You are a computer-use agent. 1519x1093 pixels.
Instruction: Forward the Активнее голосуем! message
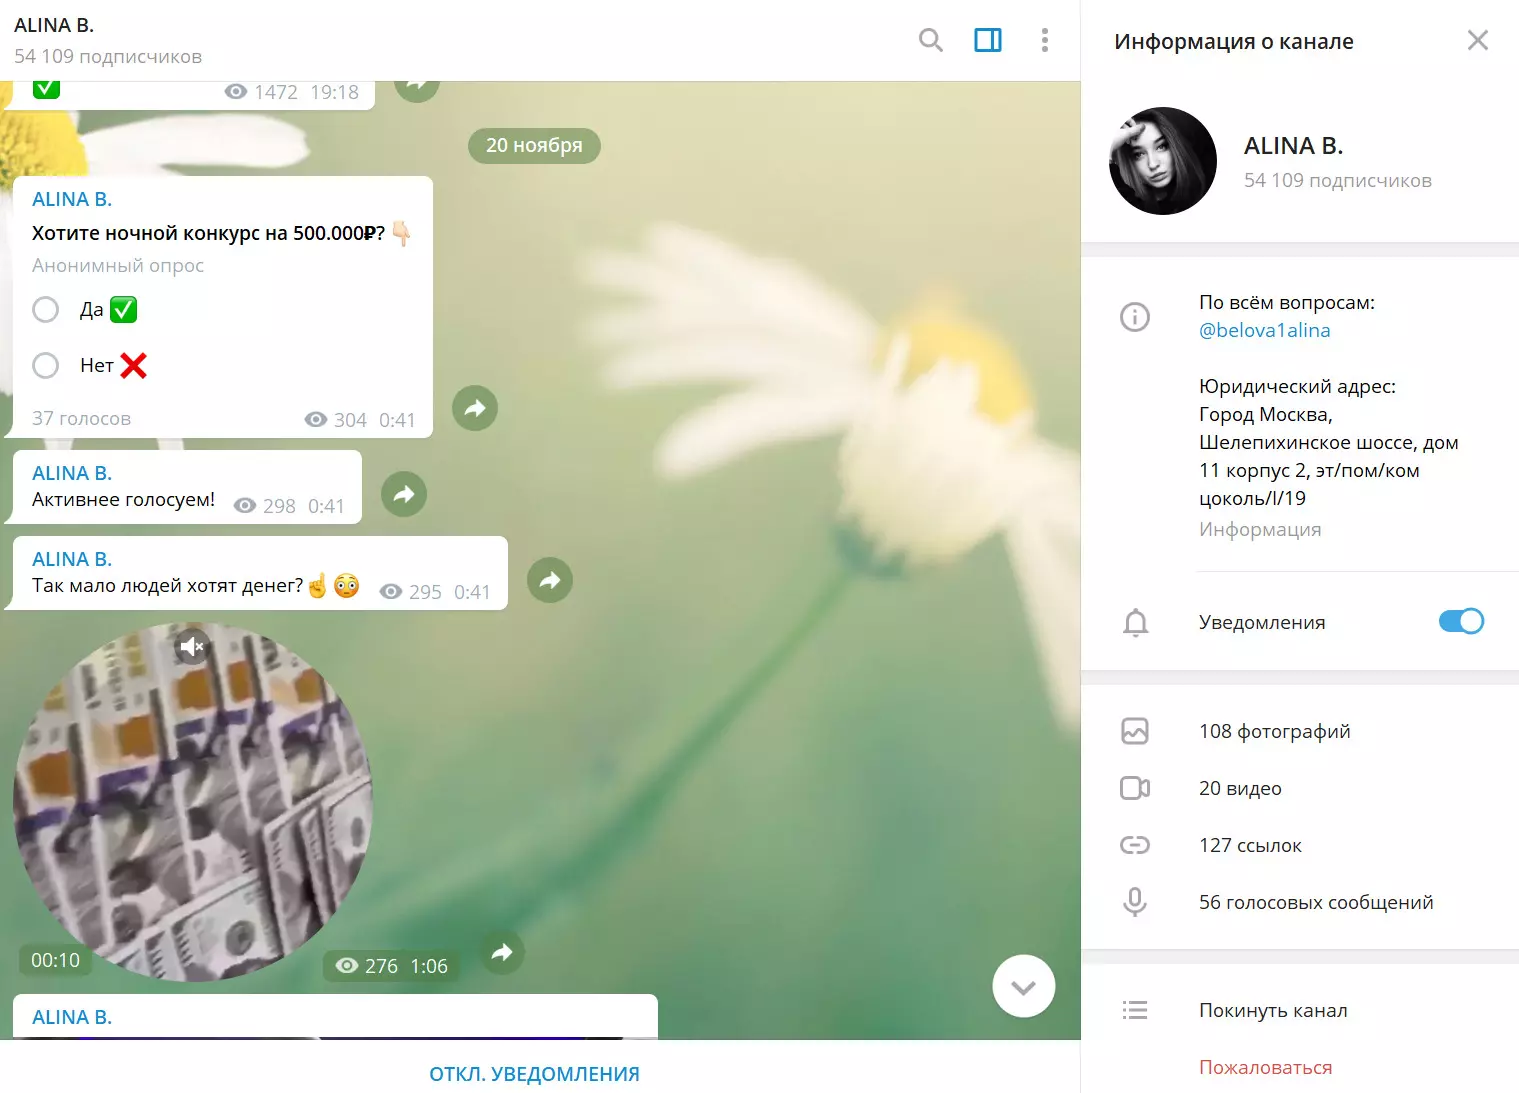(404, 494)
